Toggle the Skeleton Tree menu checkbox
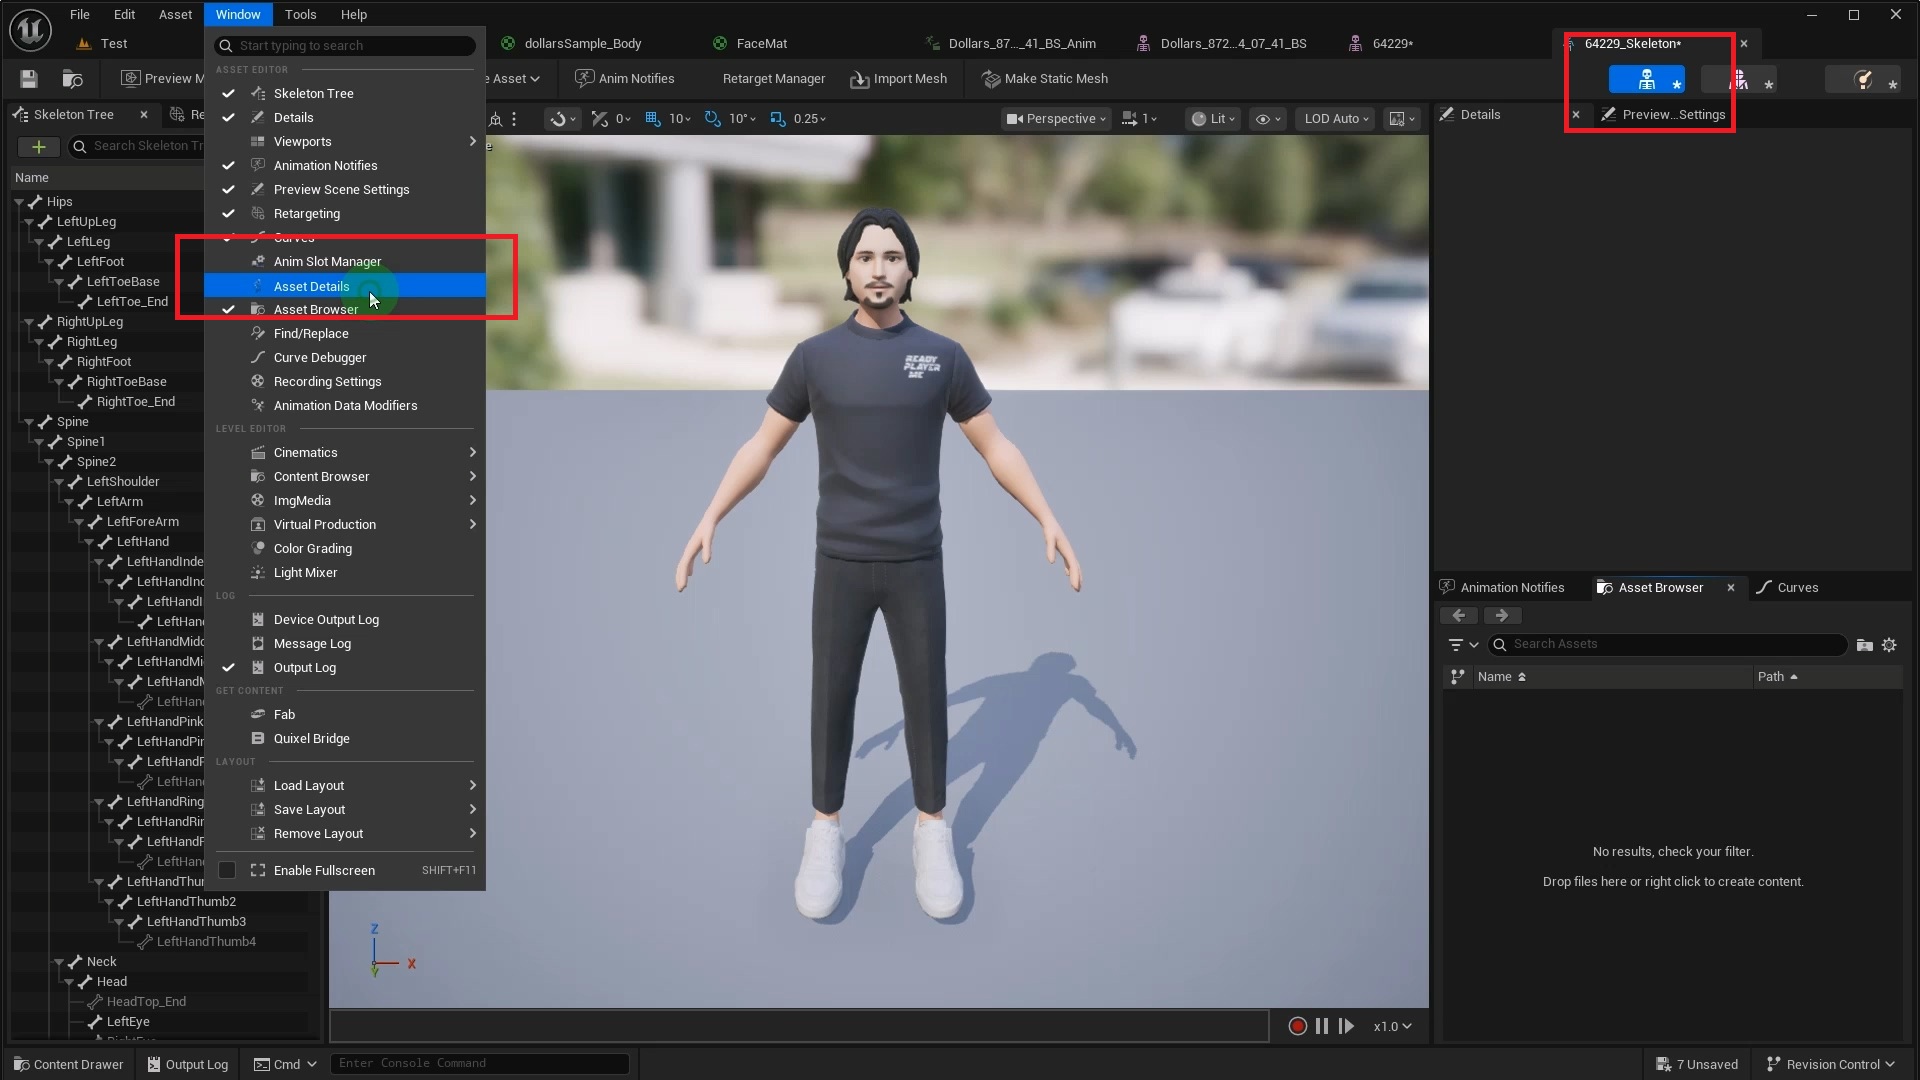 coord(228,93)
